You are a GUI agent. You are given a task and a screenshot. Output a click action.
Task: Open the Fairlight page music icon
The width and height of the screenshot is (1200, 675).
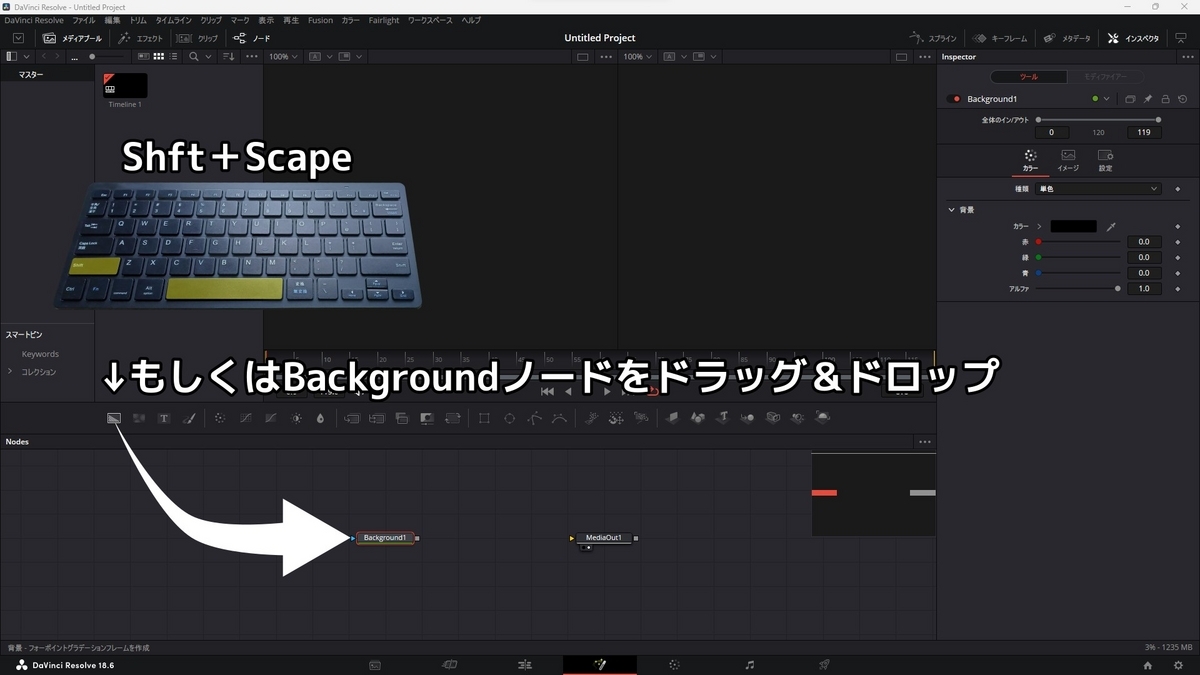point(750,664)
